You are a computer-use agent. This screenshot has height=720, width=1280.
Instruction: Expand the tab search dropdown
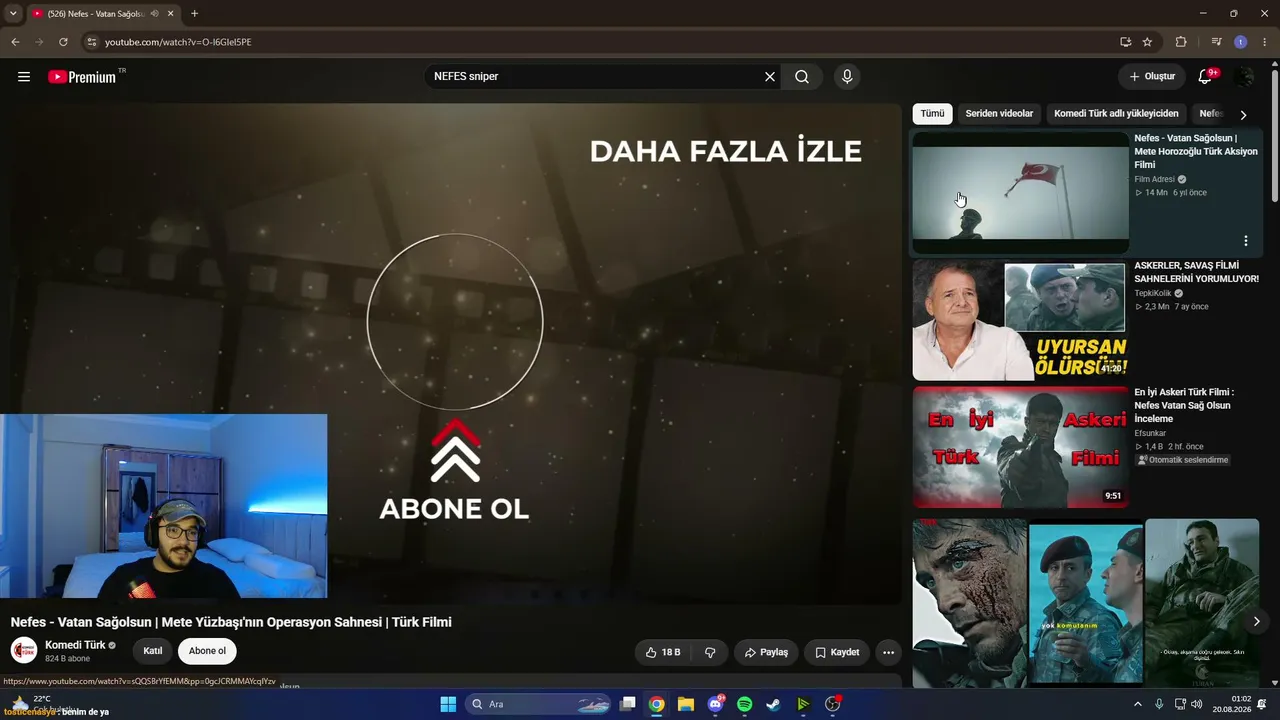tap(11, 14)
